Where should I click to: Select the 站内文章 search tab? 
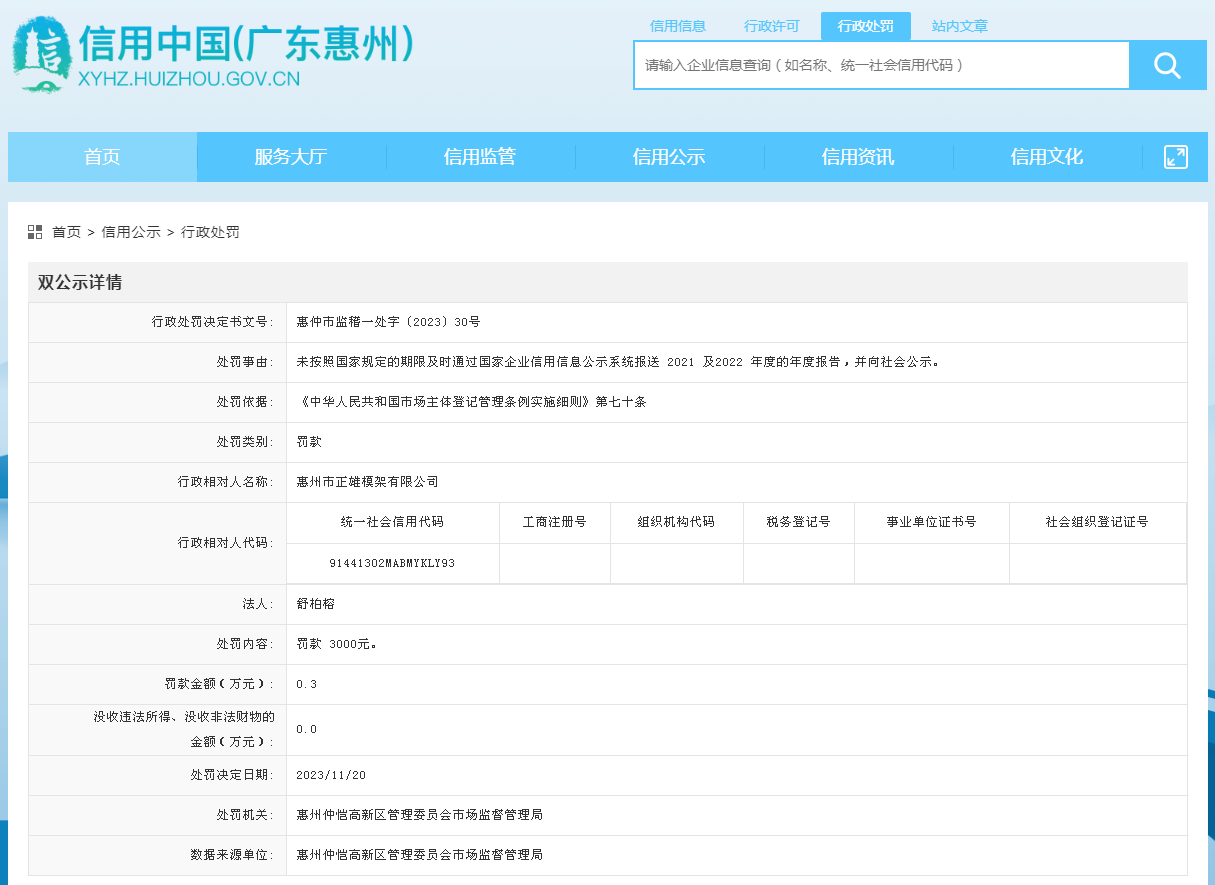click(960, 26)
